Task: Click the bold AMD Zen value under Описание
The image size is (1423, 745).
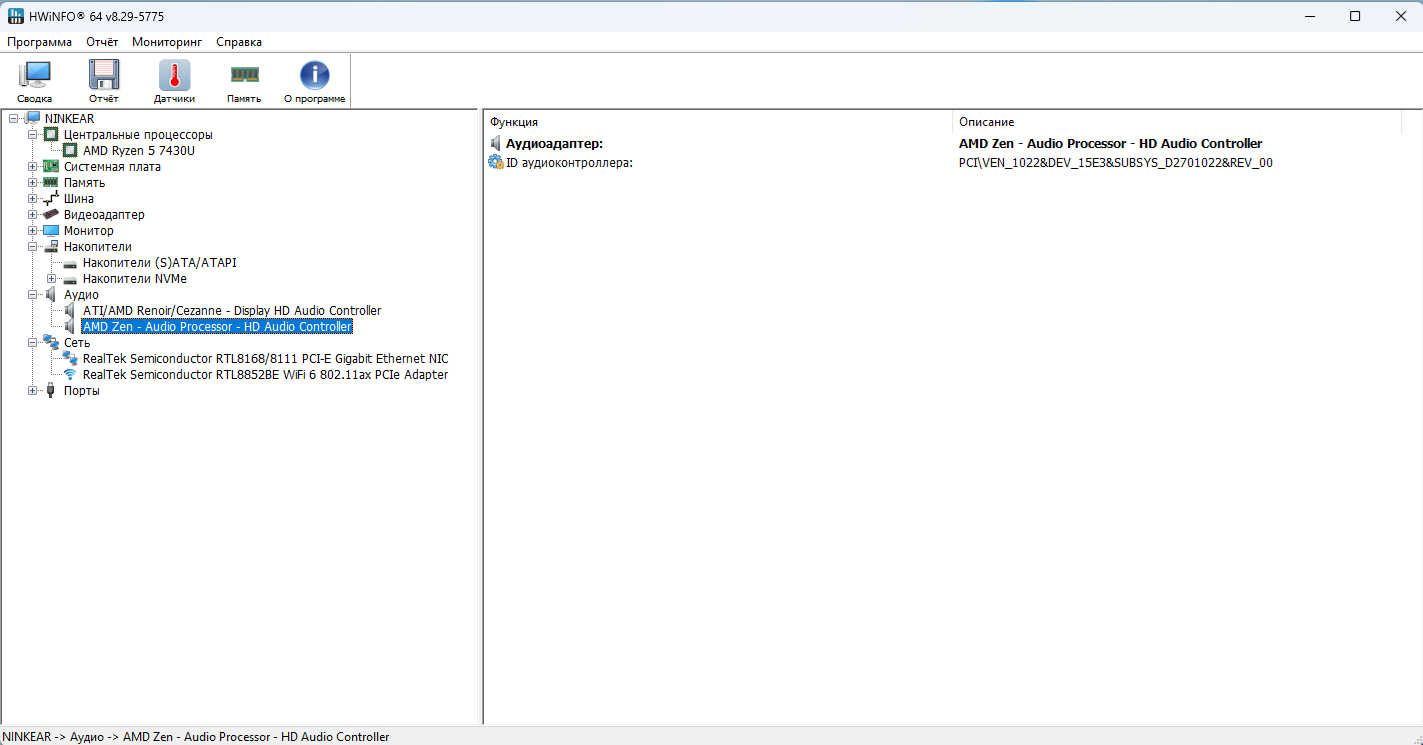Action: [1110, 144]
